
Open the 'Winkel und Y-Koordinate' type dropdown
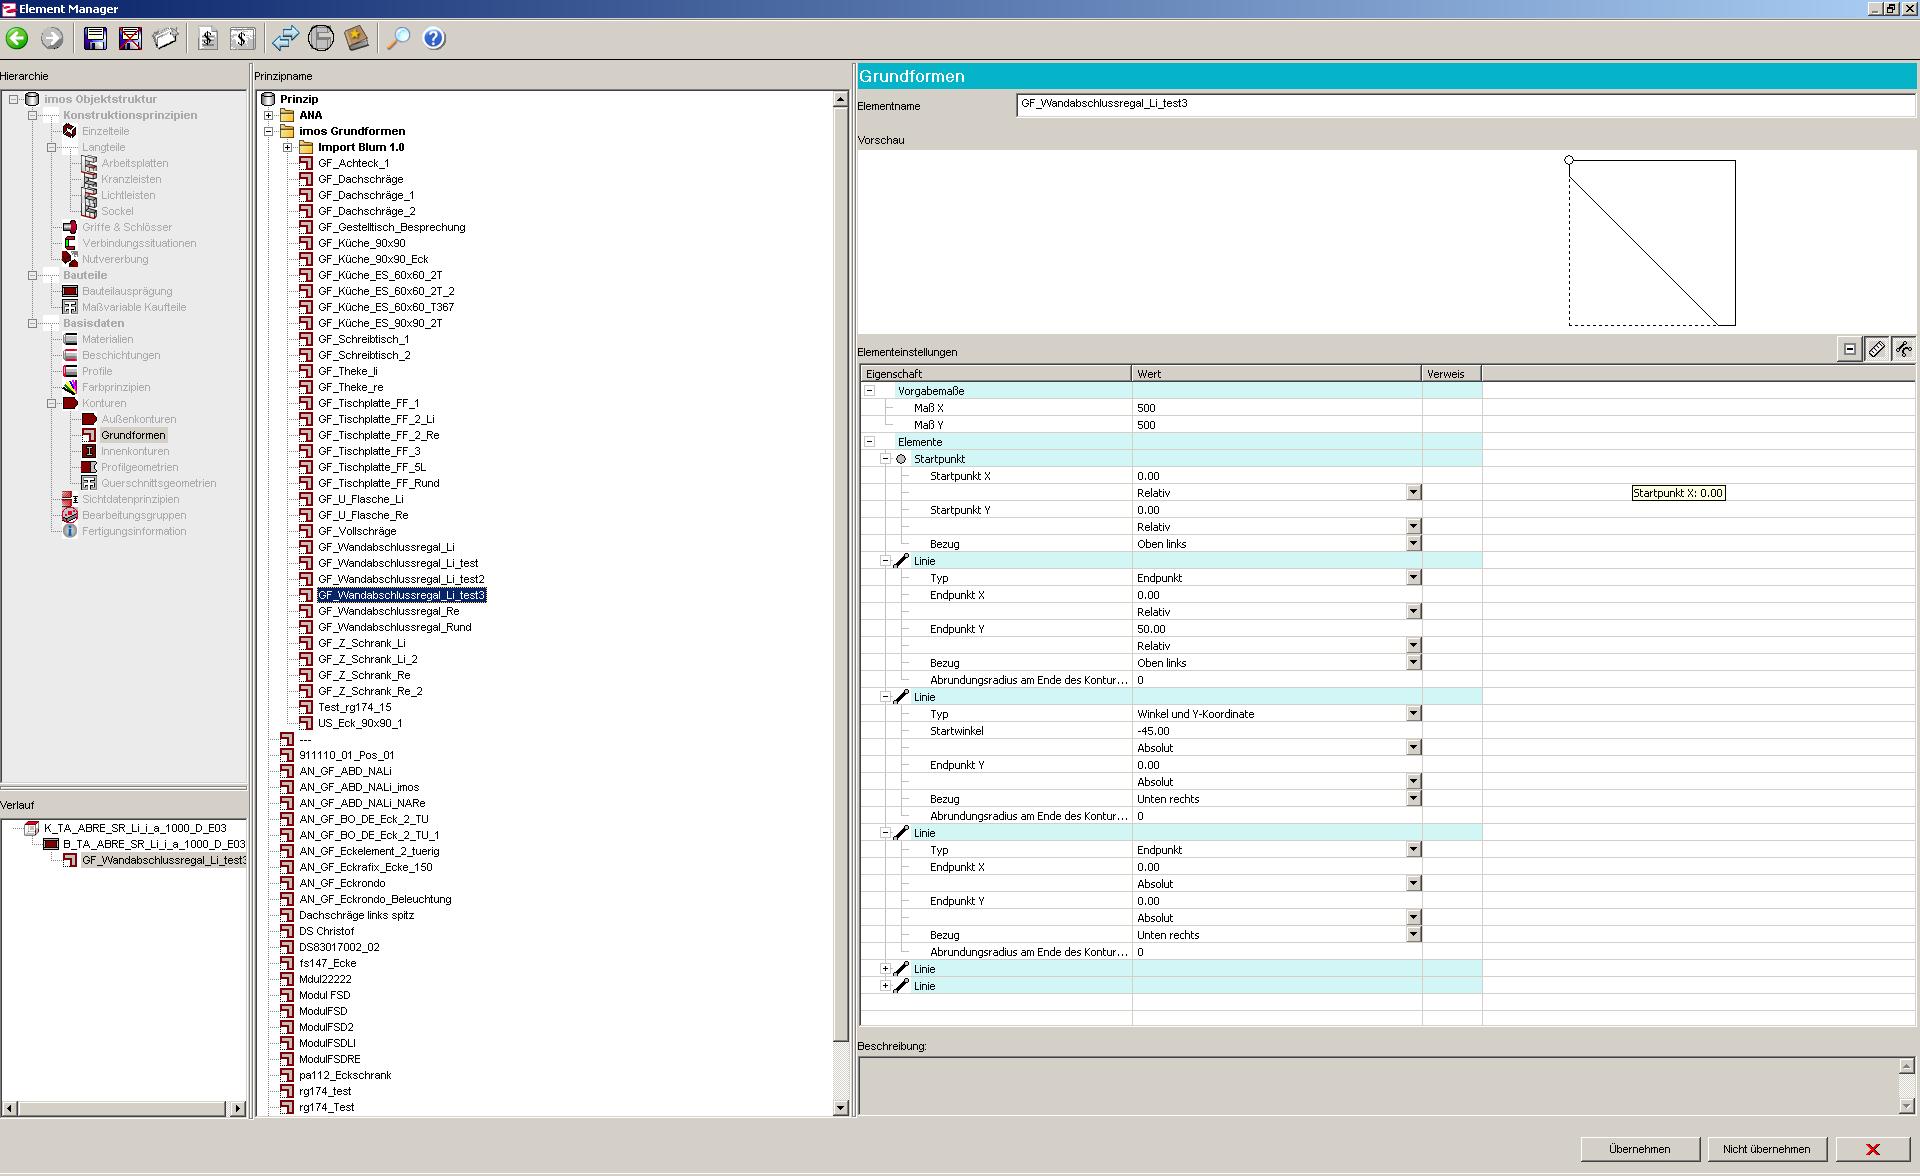pyautogui.click(x=1413, y=714)
